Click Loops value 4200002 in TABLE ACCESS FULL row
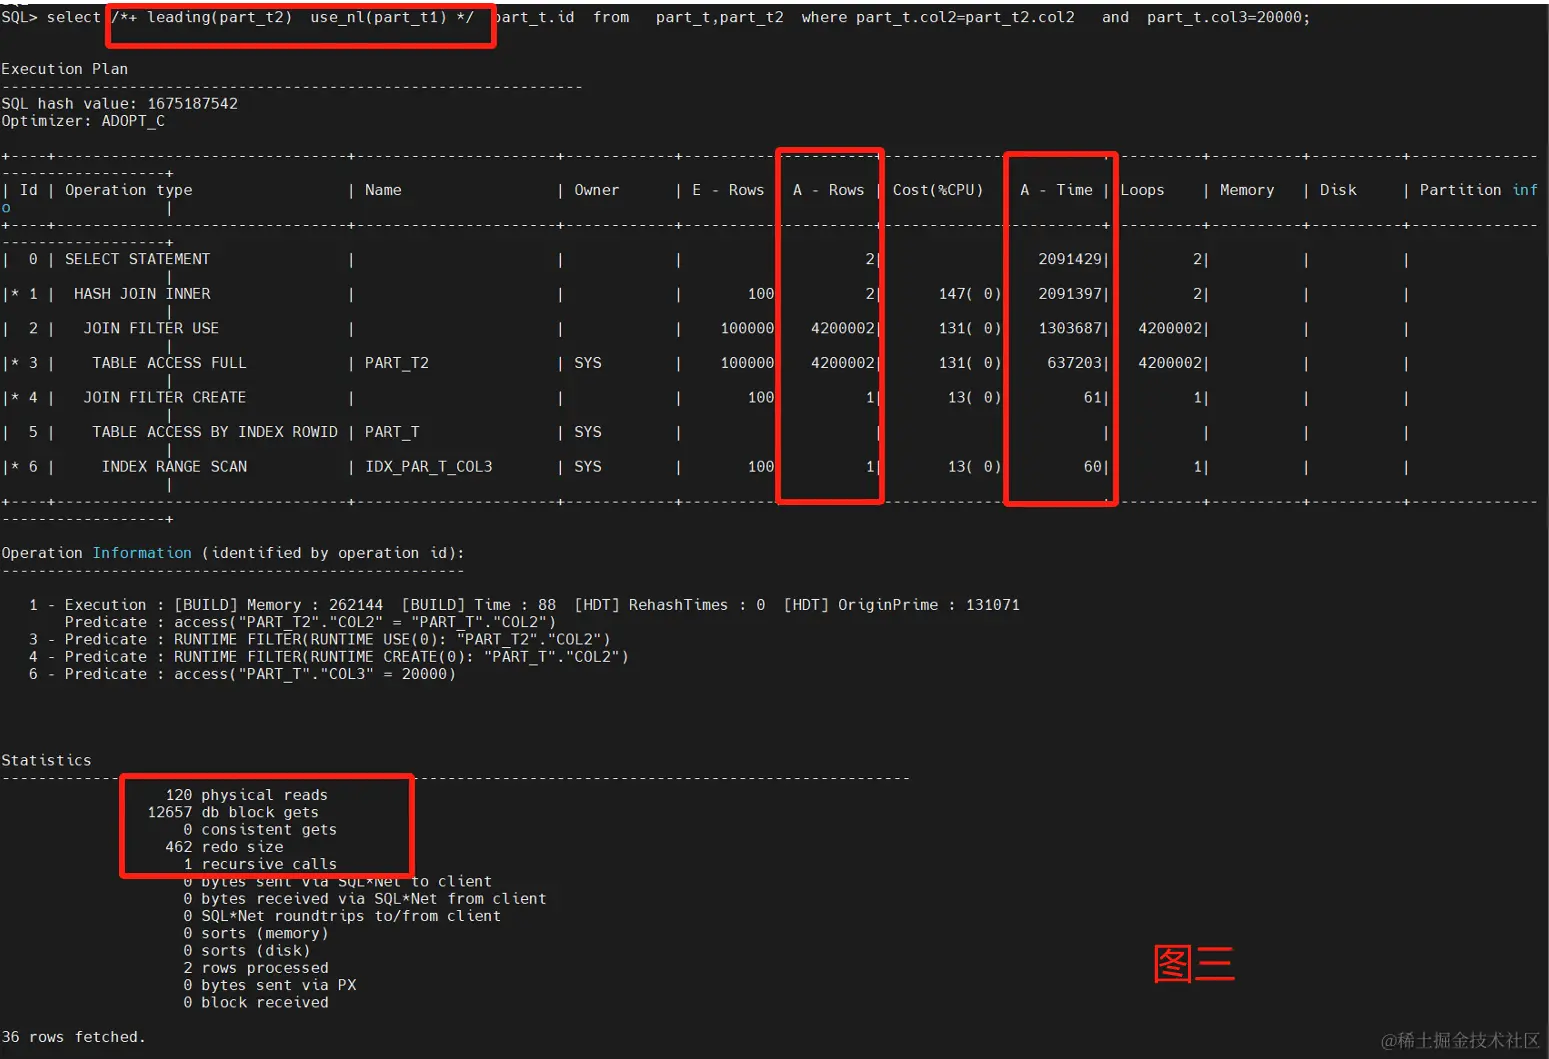This screenshot has width=1549, height=1059. [1170, 363]
